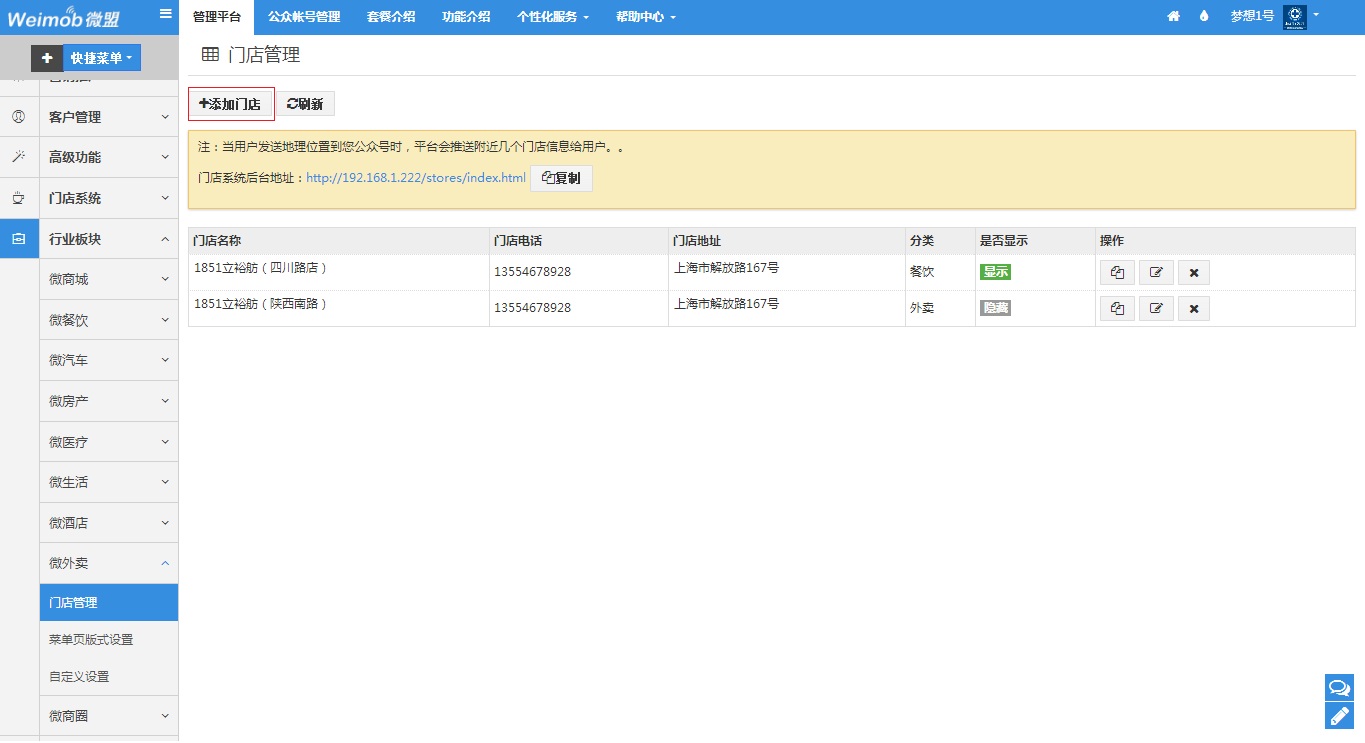
Task: Toggle the gray 隐藏 status badge
Action: [x=995, y=308]
